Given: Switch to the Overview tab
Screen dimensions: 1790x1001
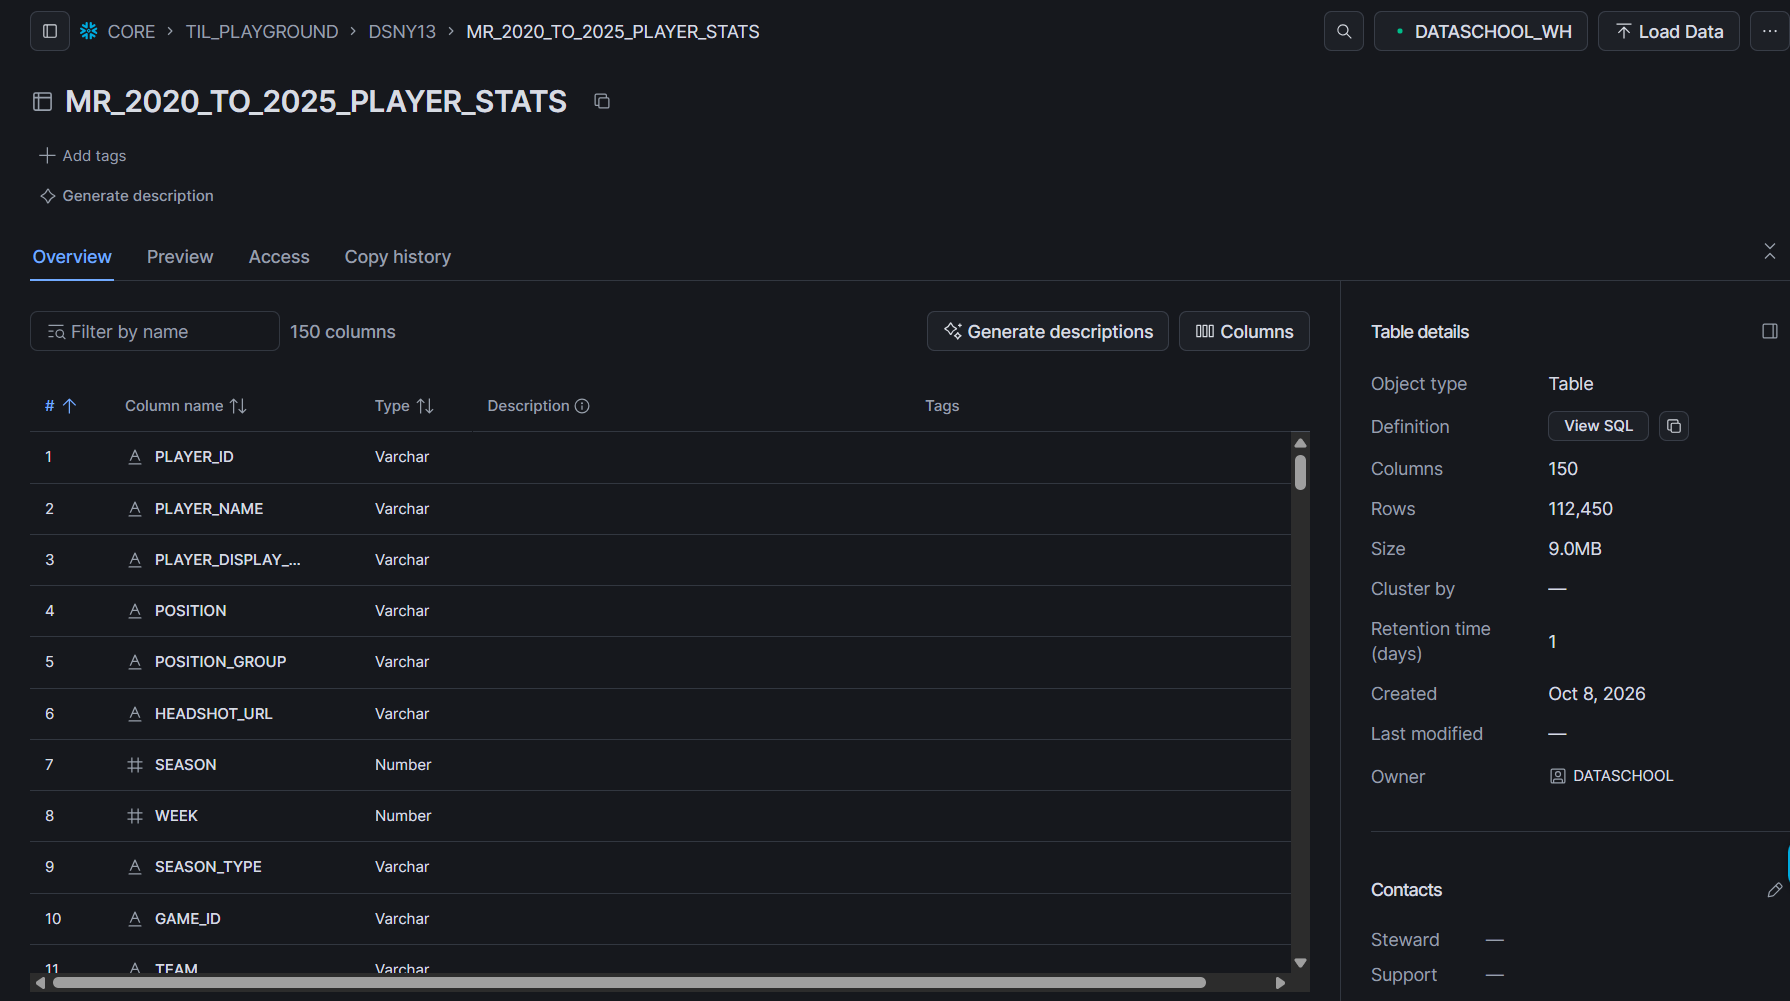Looking at the screenshot, I should click(72, 257).
